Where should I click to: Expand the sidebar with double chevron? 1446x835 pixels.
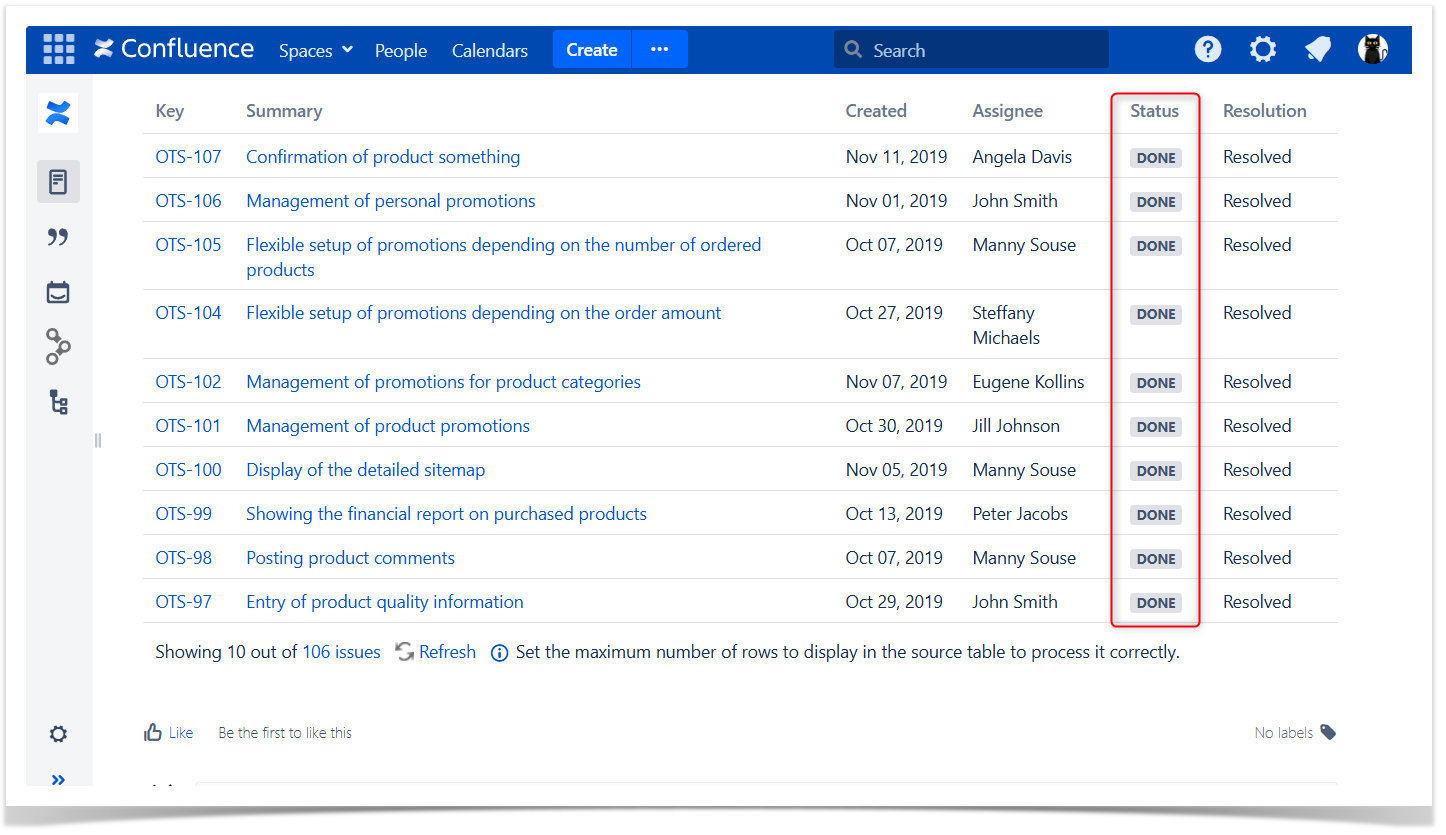pyautogui.click(x=58, y=779)
